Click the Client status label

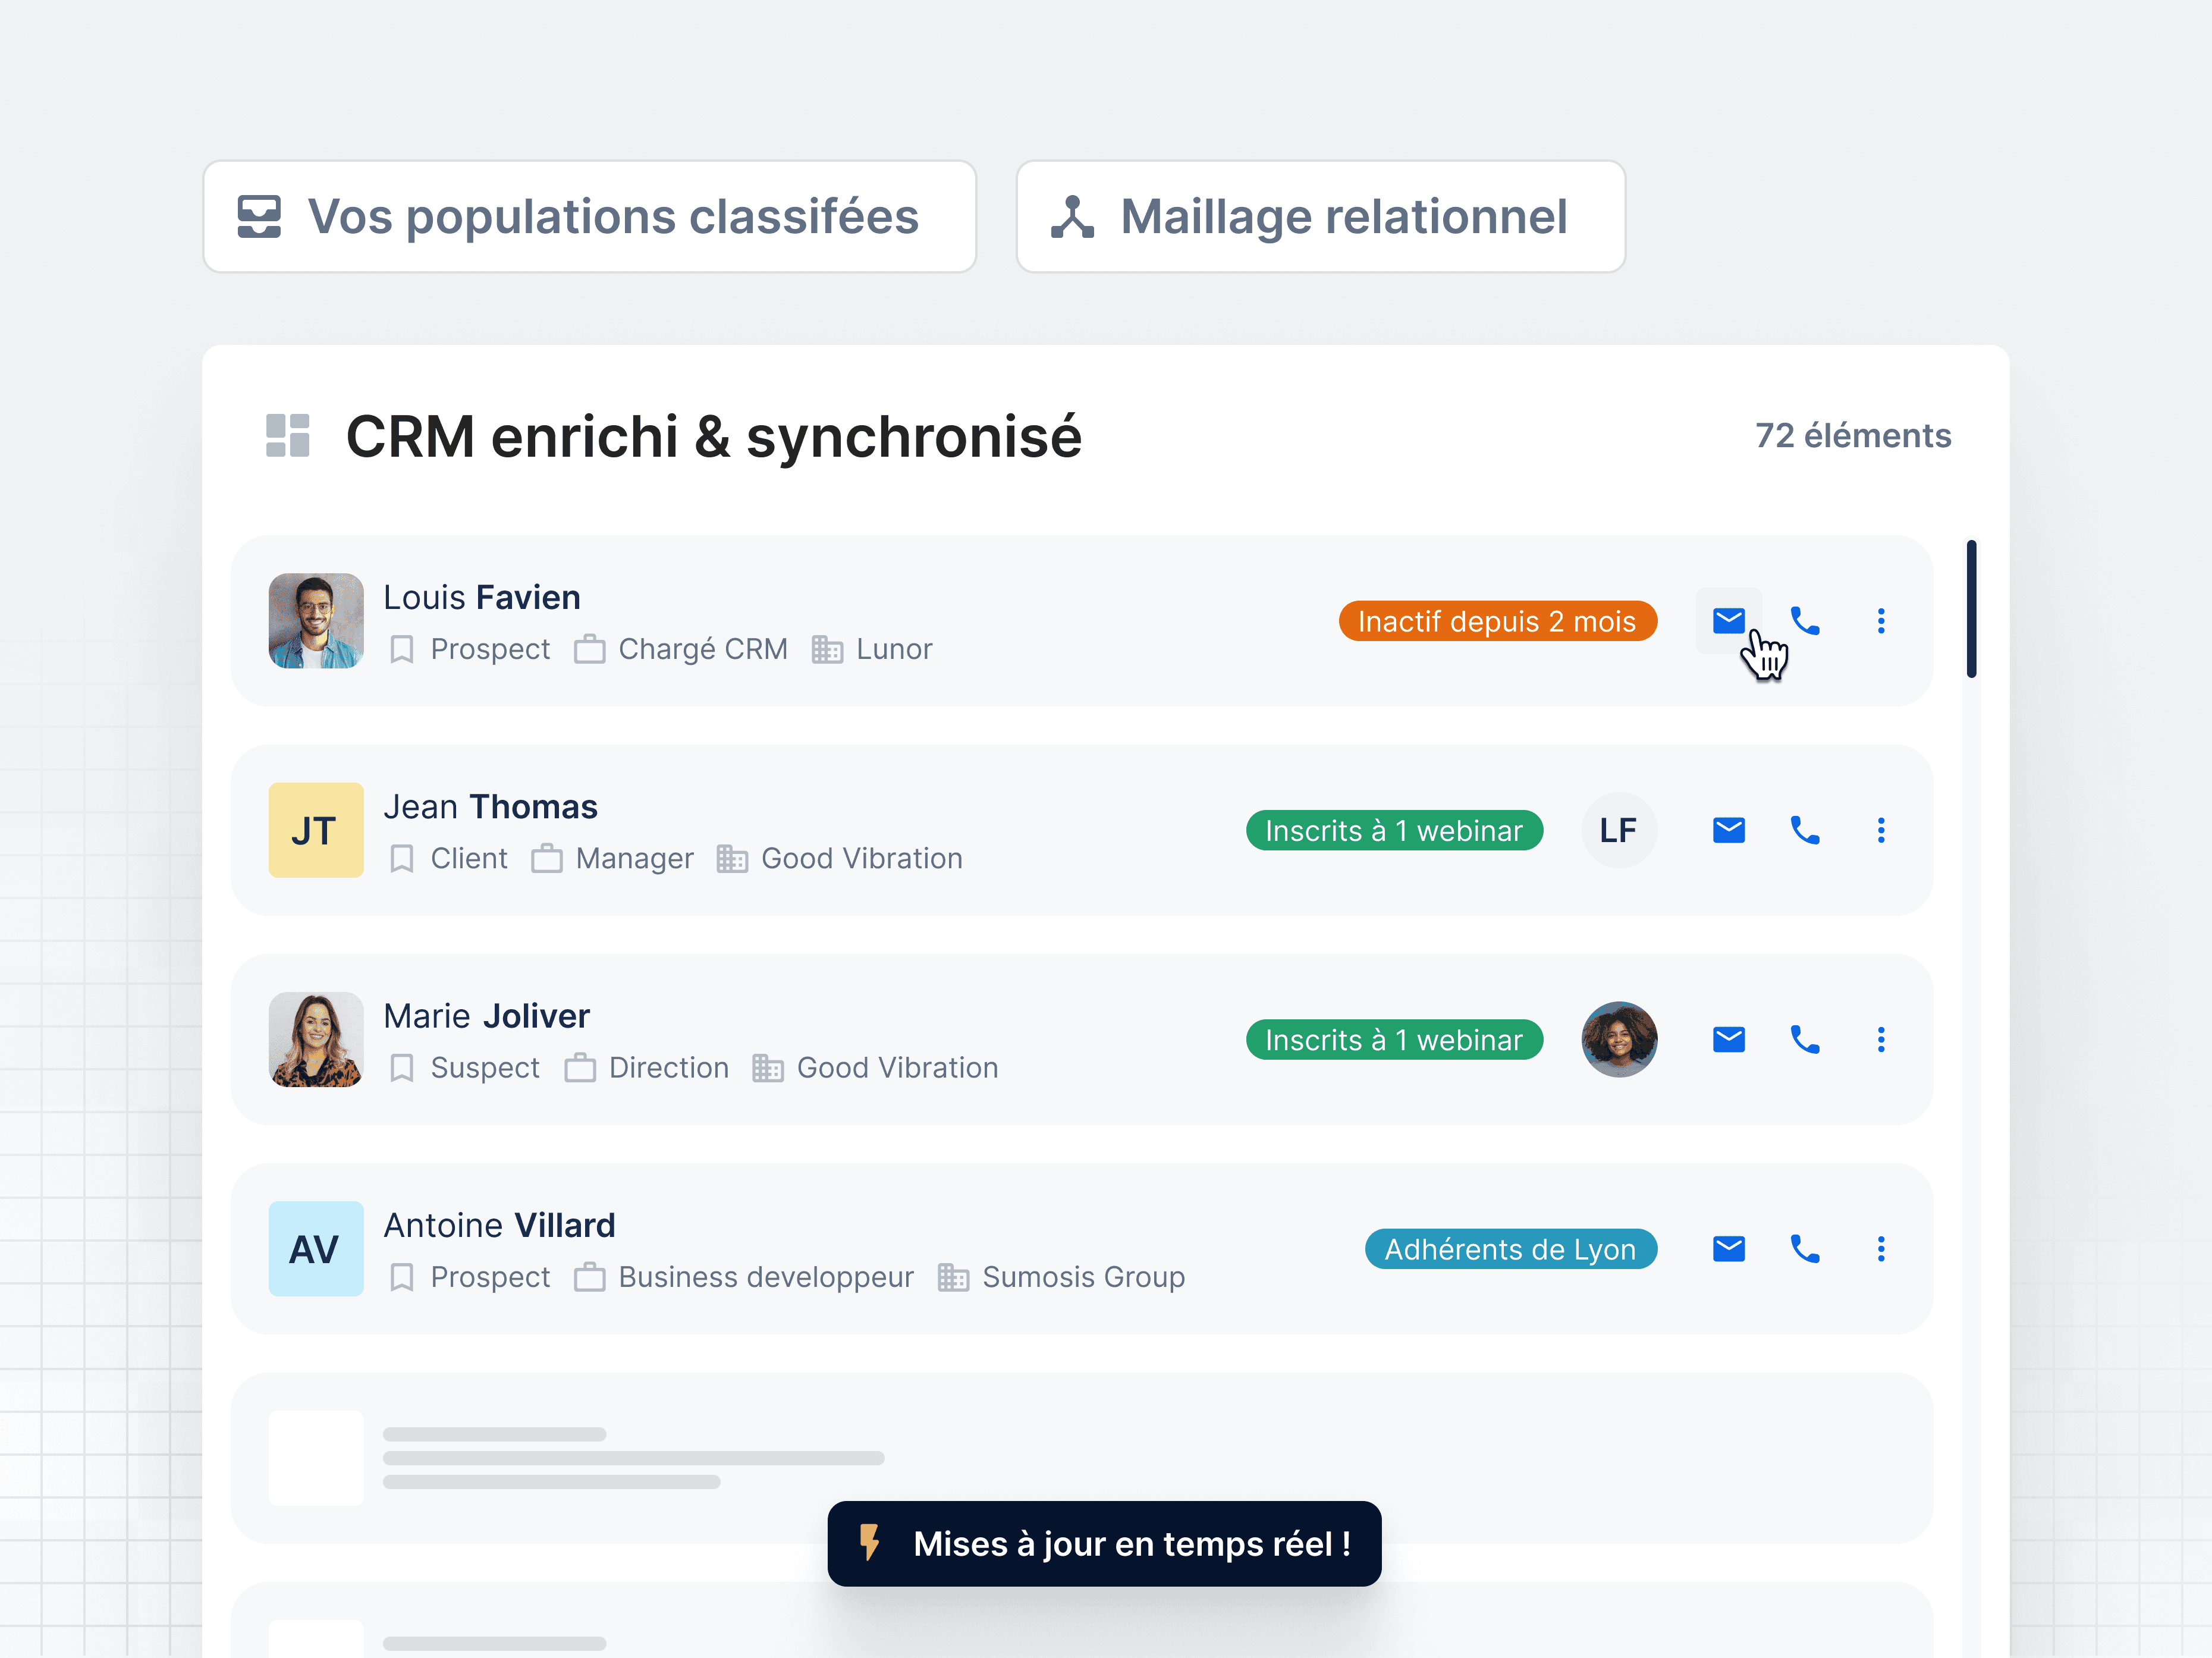[469, 858]
